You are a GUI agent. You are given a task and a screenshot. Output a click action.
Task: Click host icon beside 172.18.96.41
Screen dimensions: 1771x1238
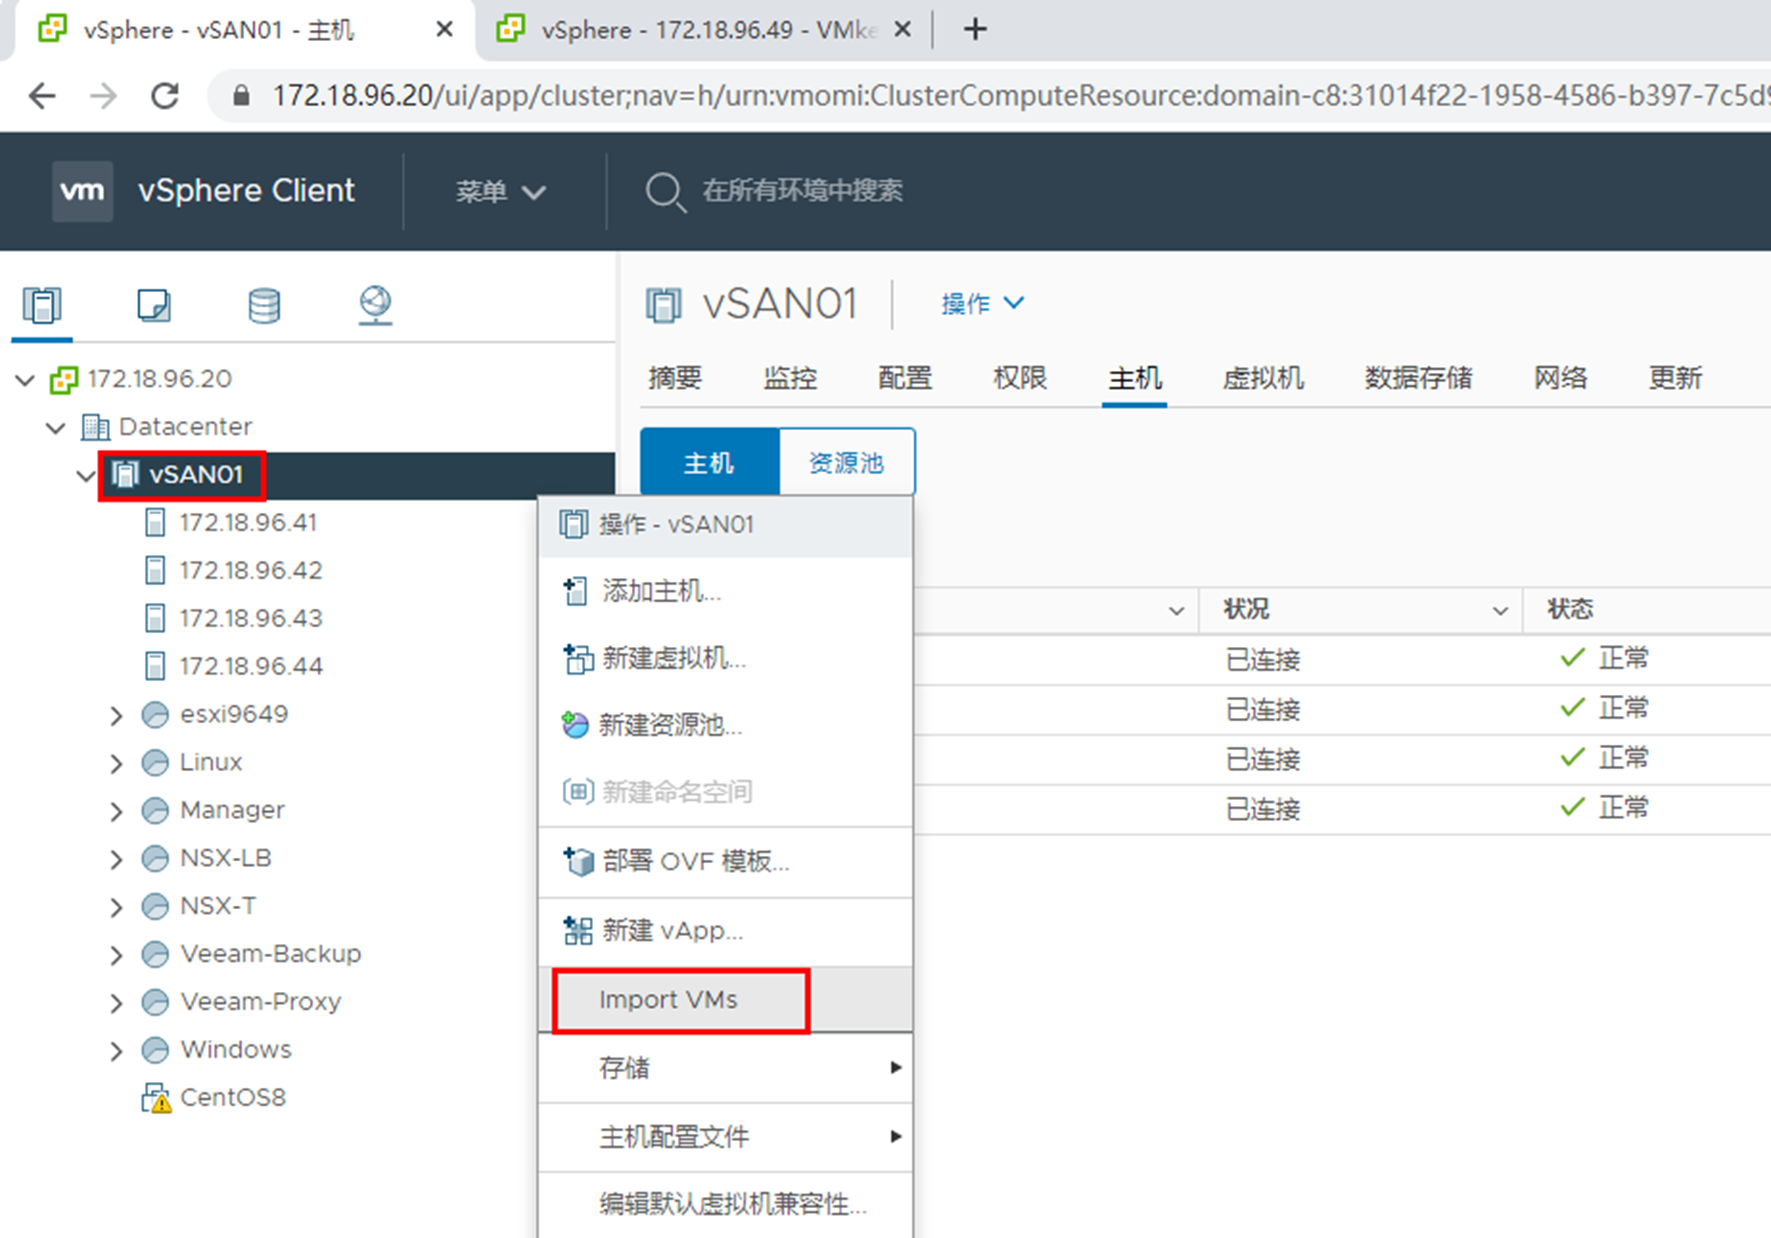tap(155, 523)
